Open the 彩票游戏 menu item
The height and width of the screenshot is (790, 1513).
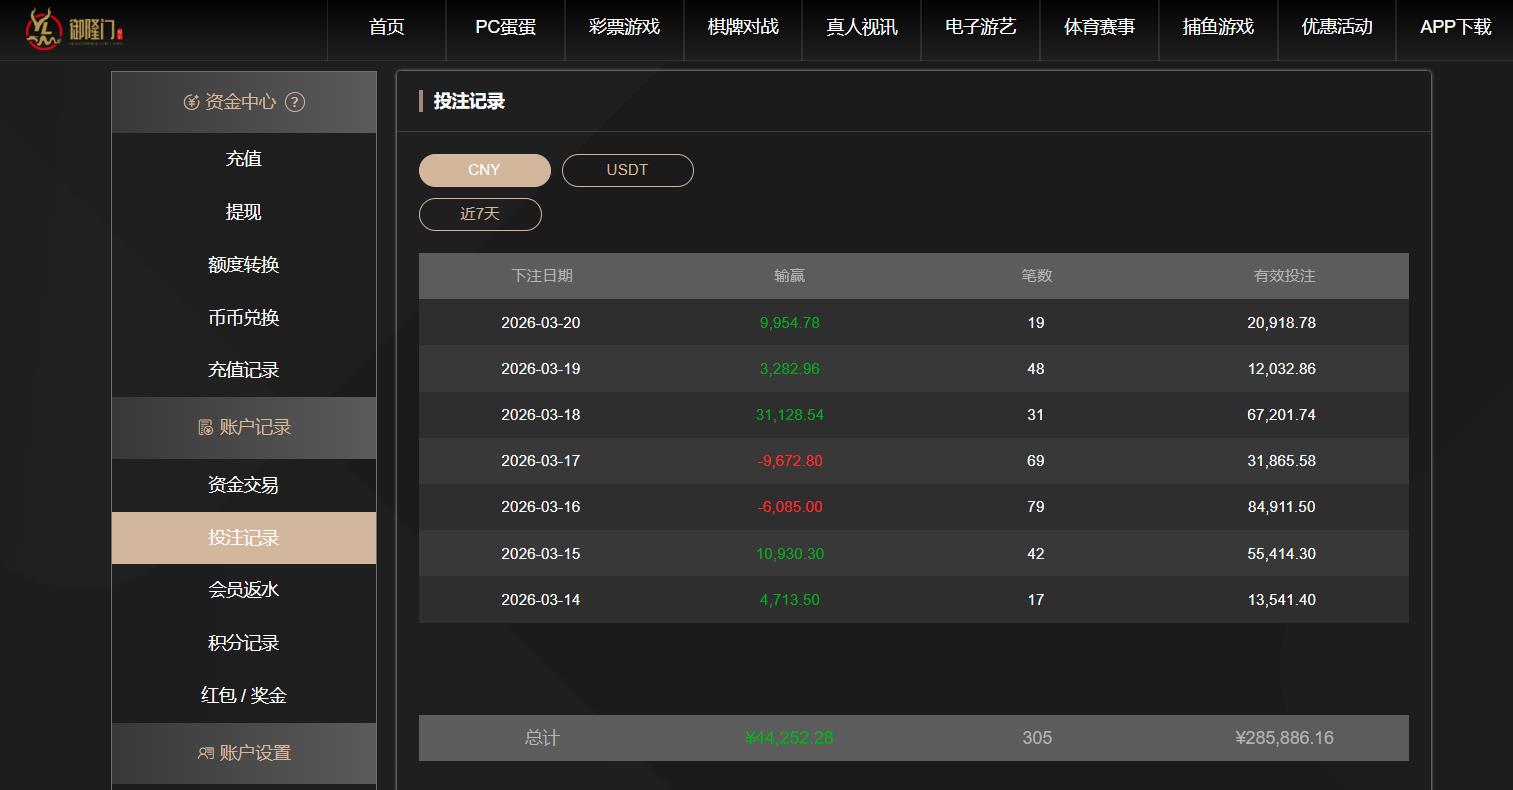point(623,28)
